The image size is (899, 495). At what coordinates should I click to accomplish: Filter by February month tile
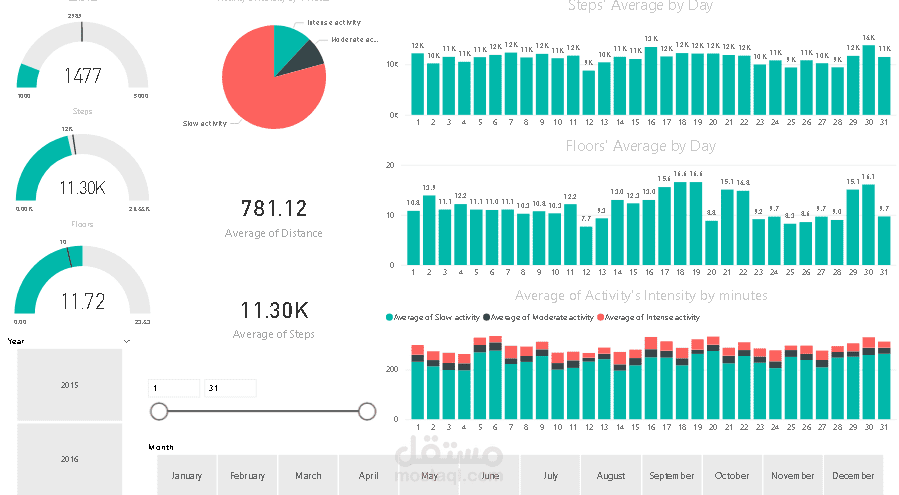pyautogui.click(x=248, y=475)
